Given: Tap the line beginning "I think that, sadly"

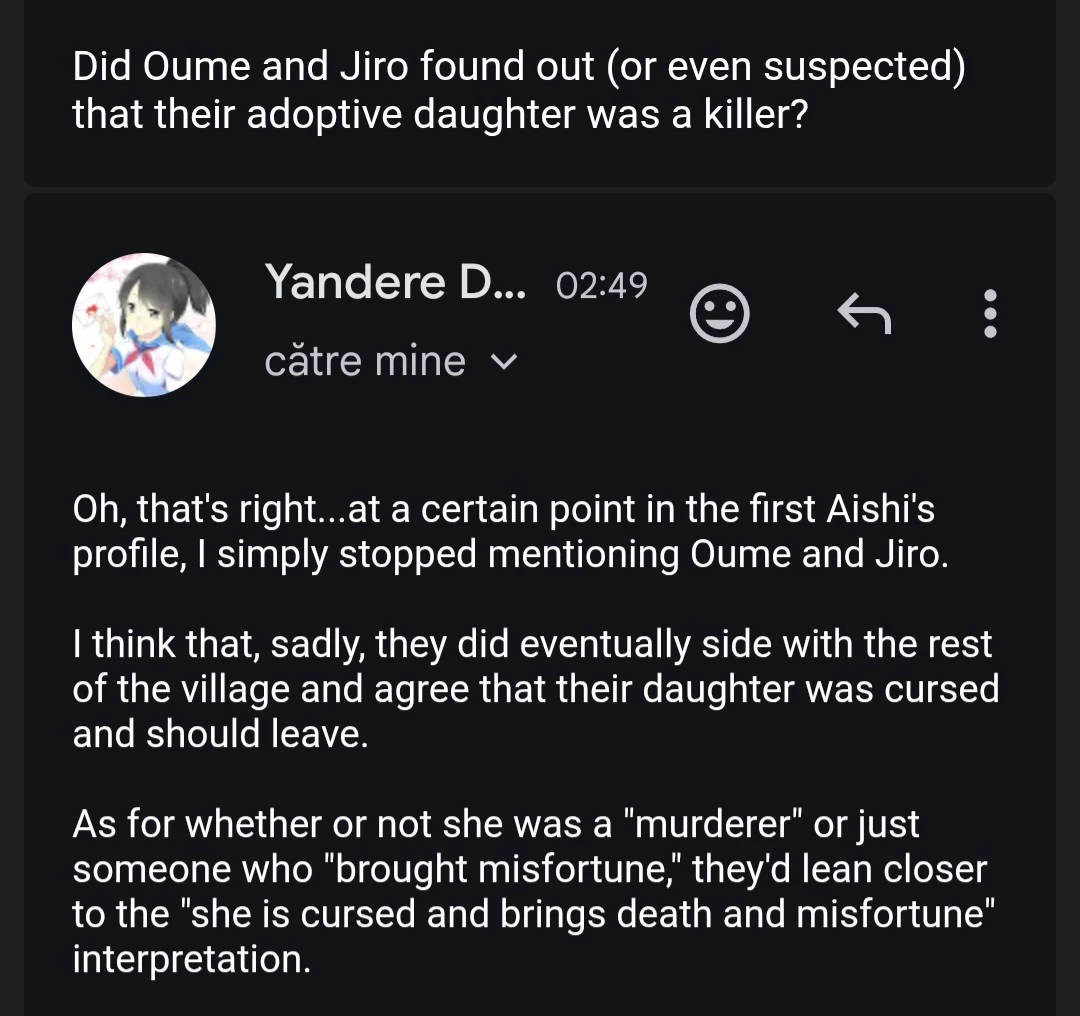Looking at the screenshot, I should 532,645.
